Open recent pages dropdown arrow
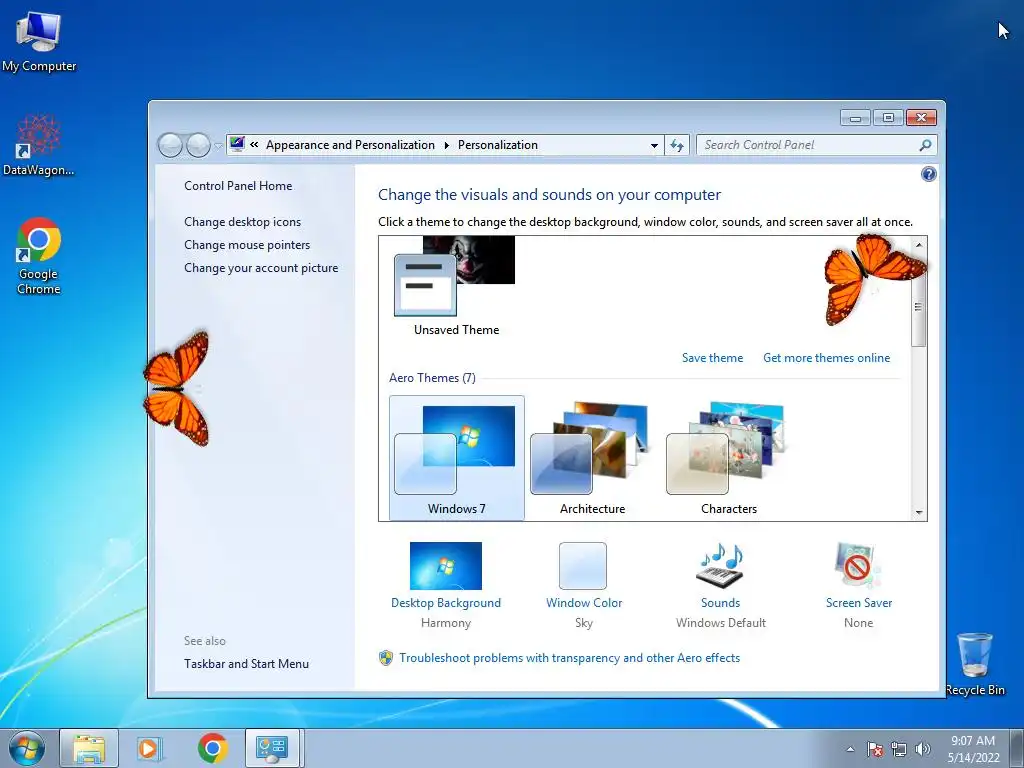1024x768 pixels. pos(218,146)
